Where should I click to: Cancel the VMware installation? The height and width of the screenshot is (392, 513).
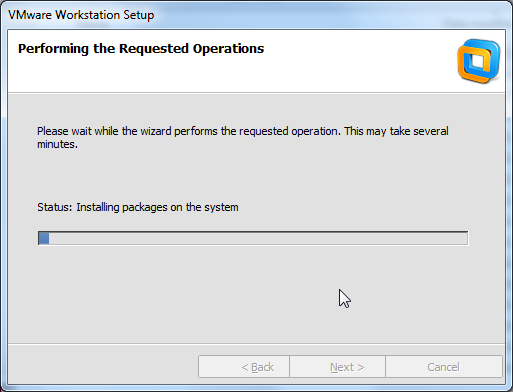[x=444, y=367]
